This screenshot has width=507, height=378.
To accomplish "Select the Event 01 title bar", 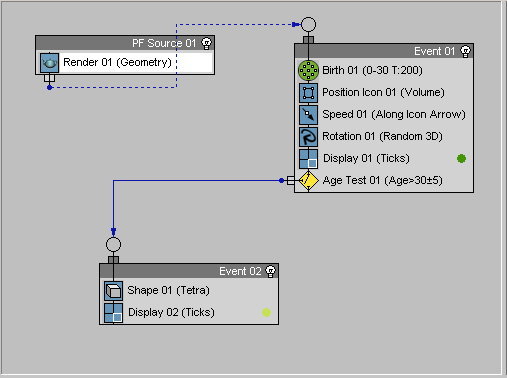I will [384, 51].
